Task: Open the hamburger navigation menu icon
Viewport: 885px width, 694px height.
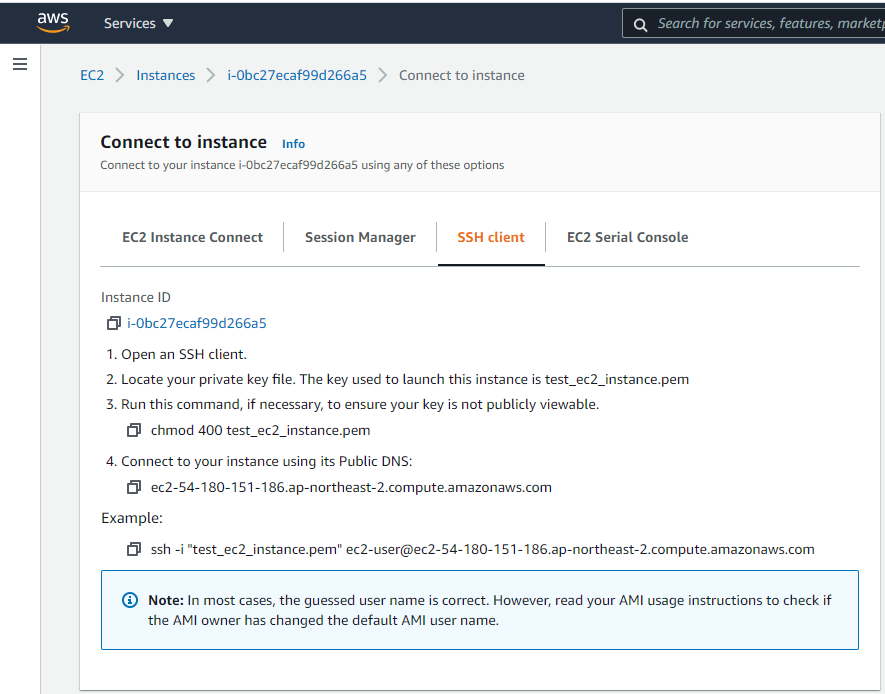Action: click(x=20, y=64)
